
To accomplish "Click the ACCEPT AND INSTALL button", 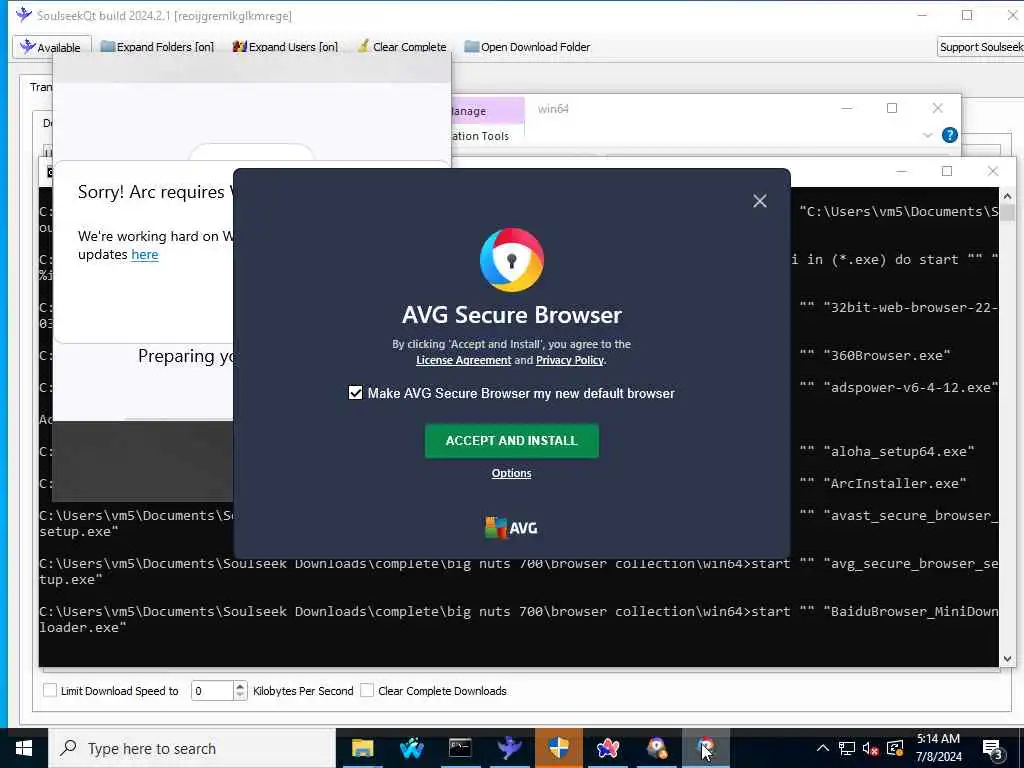I will point(511,441).
